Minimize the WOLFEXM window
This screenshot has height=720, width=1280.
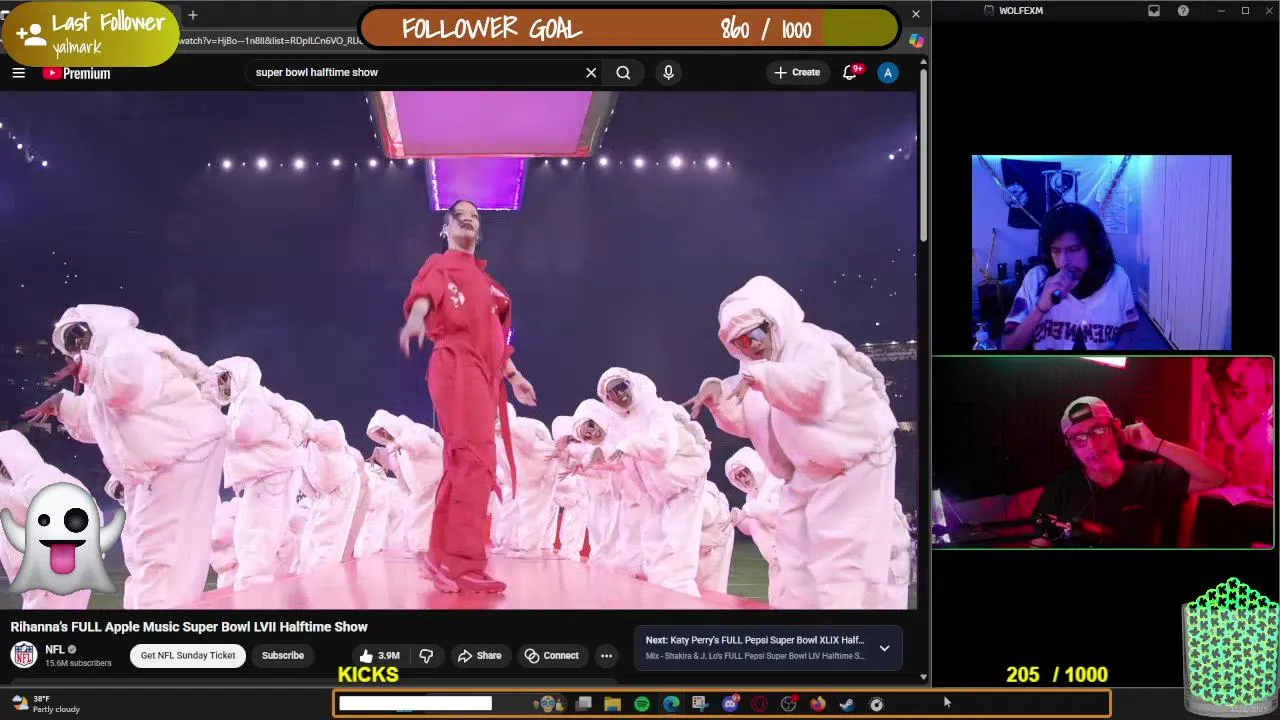tap(1220, 10)
